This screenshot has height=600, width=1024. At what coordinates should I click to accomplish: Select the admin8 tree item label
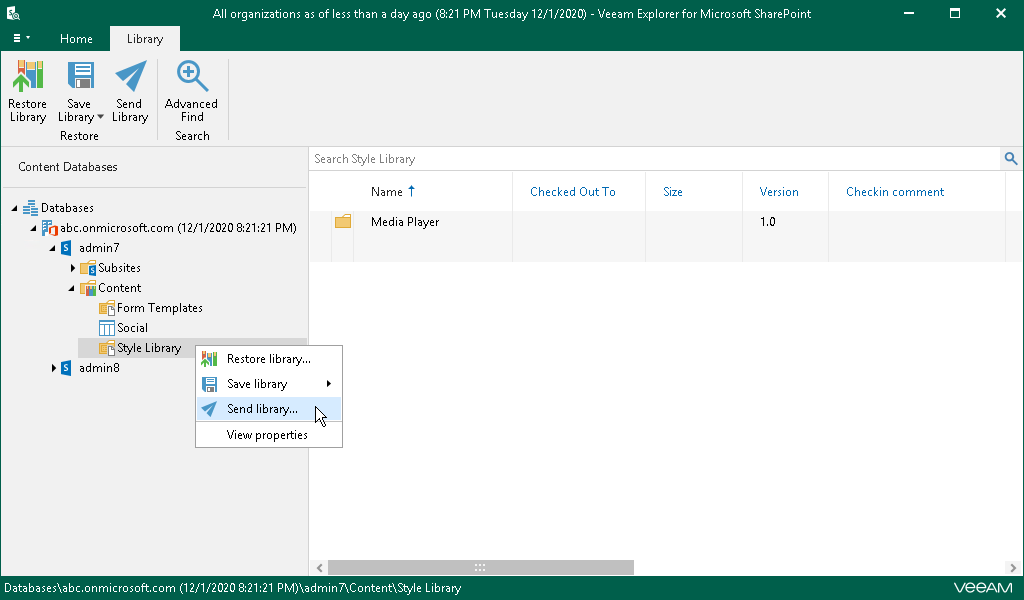(99, 368)
